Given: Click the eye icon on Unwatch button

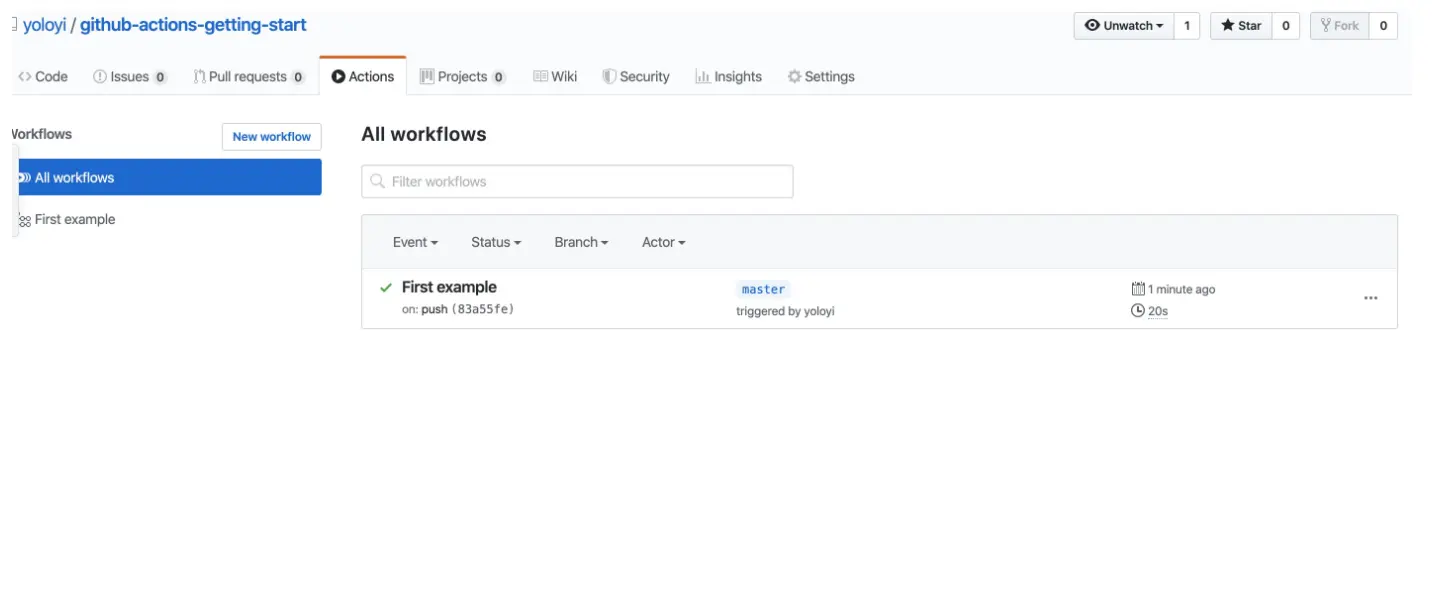Looking at the screenshot, I should 1092,26.
